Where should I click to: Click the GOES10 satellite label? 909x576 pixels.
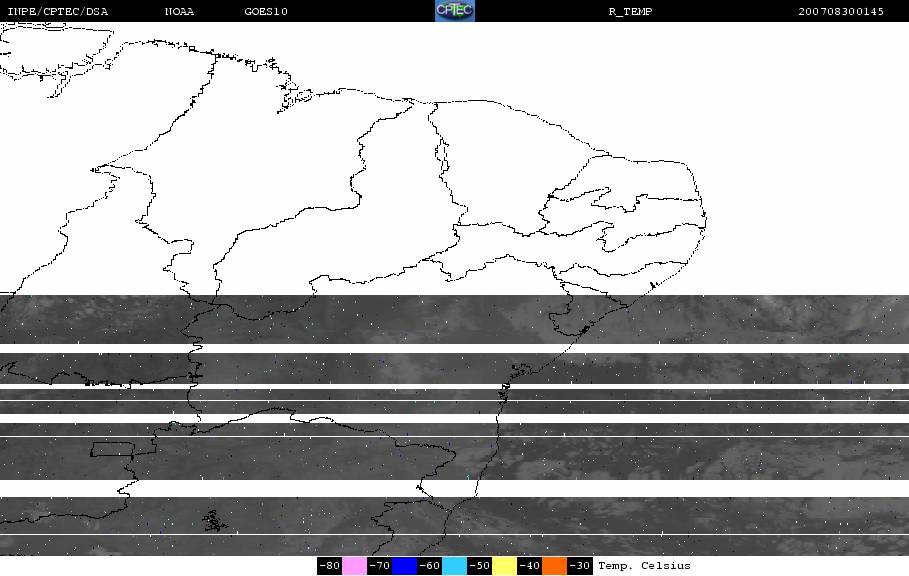[x=266, y=11]
